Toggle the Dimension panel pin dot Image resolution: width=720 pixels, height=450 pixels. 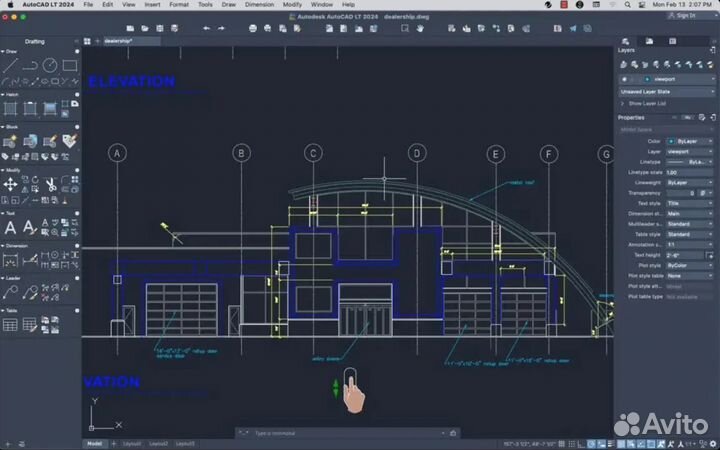pyautogui.click(x=77, y=246)
